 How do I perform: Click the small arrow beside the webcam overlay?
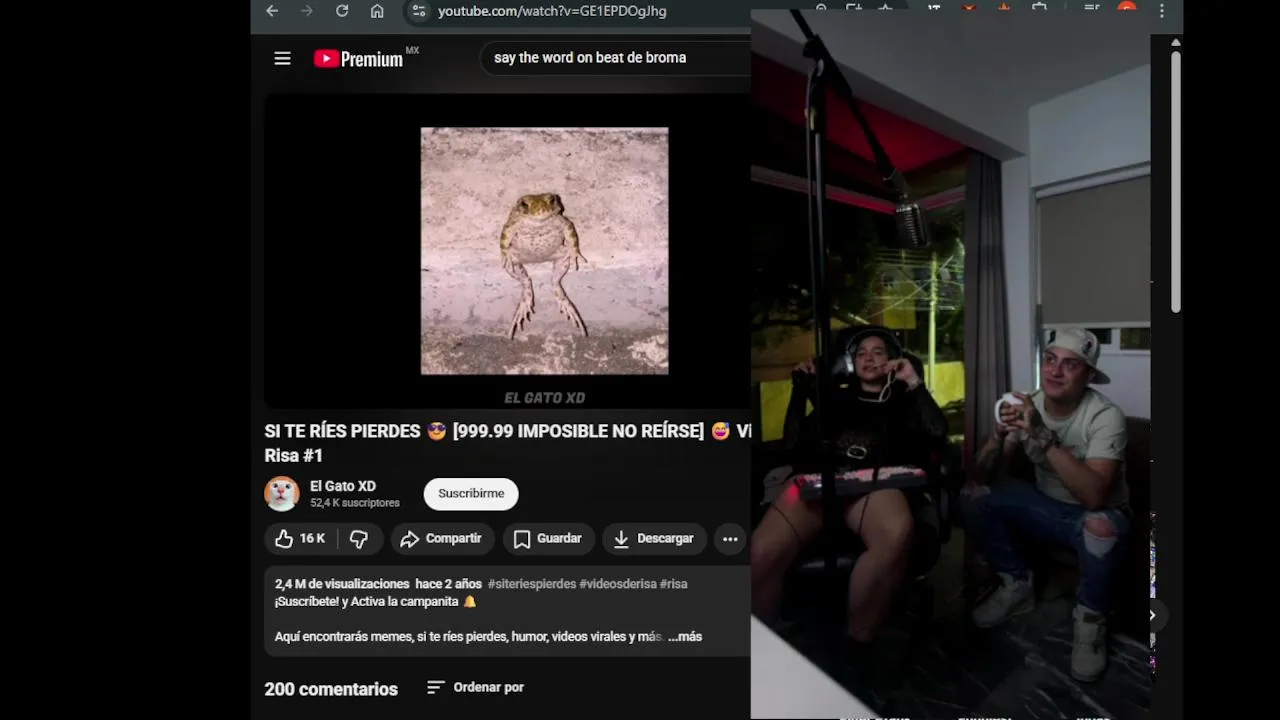point(1151,615)
